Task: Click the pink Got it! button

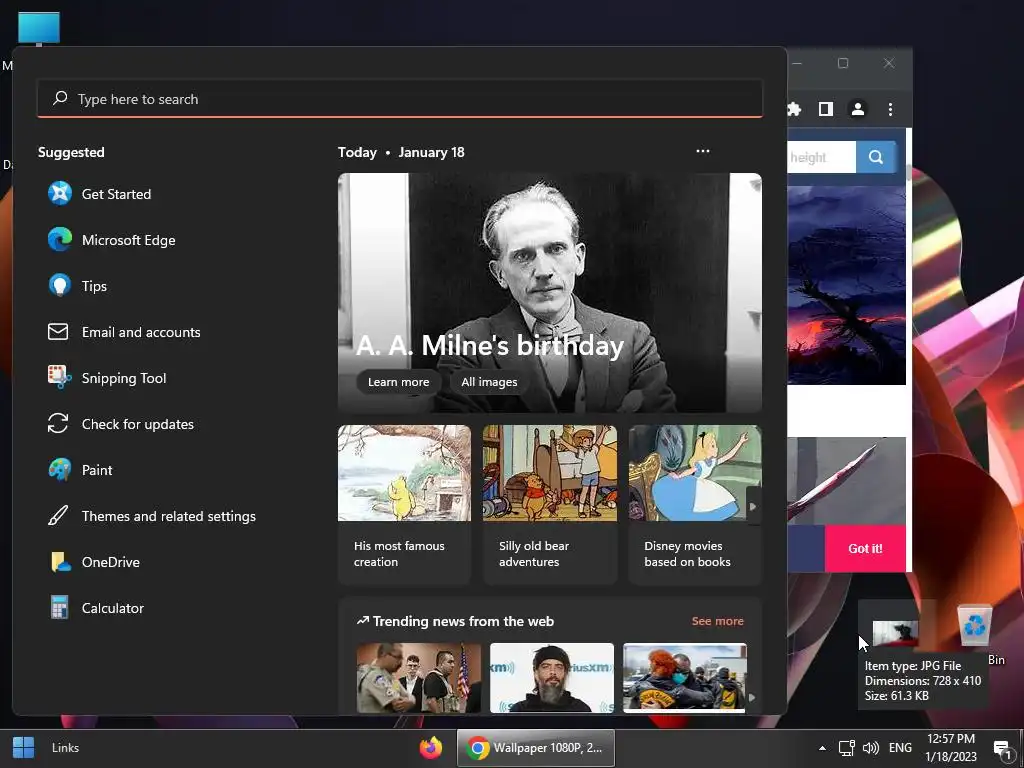Action: click(x=865, y=549)
